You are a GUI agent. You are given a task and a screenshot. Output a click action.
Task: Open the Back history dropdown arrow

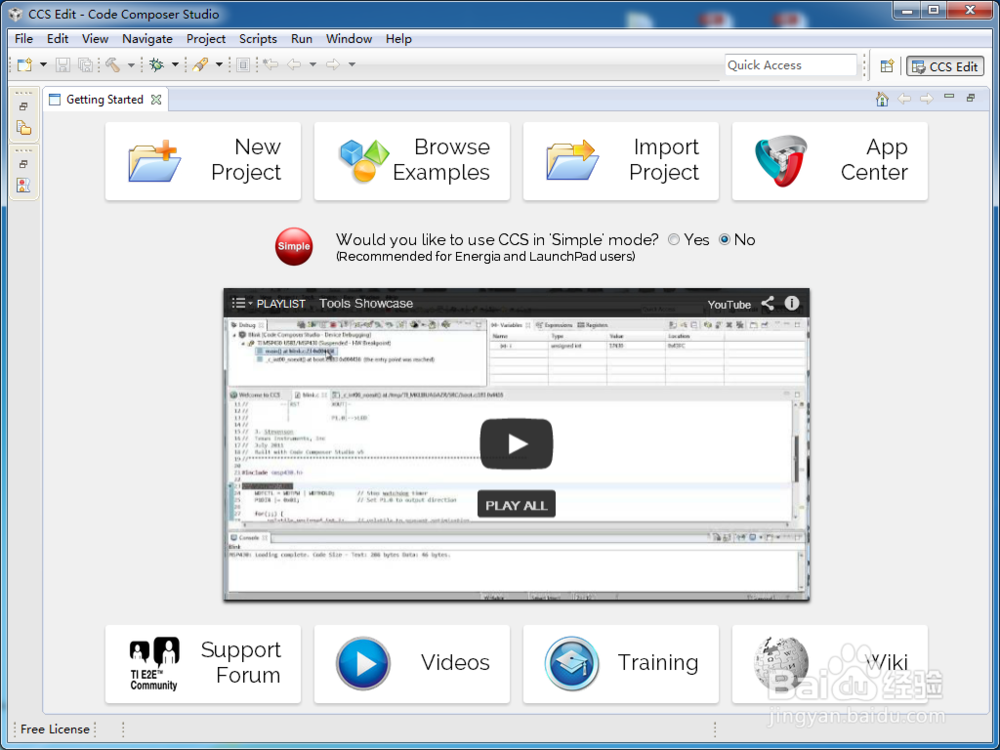click(312, 64)
